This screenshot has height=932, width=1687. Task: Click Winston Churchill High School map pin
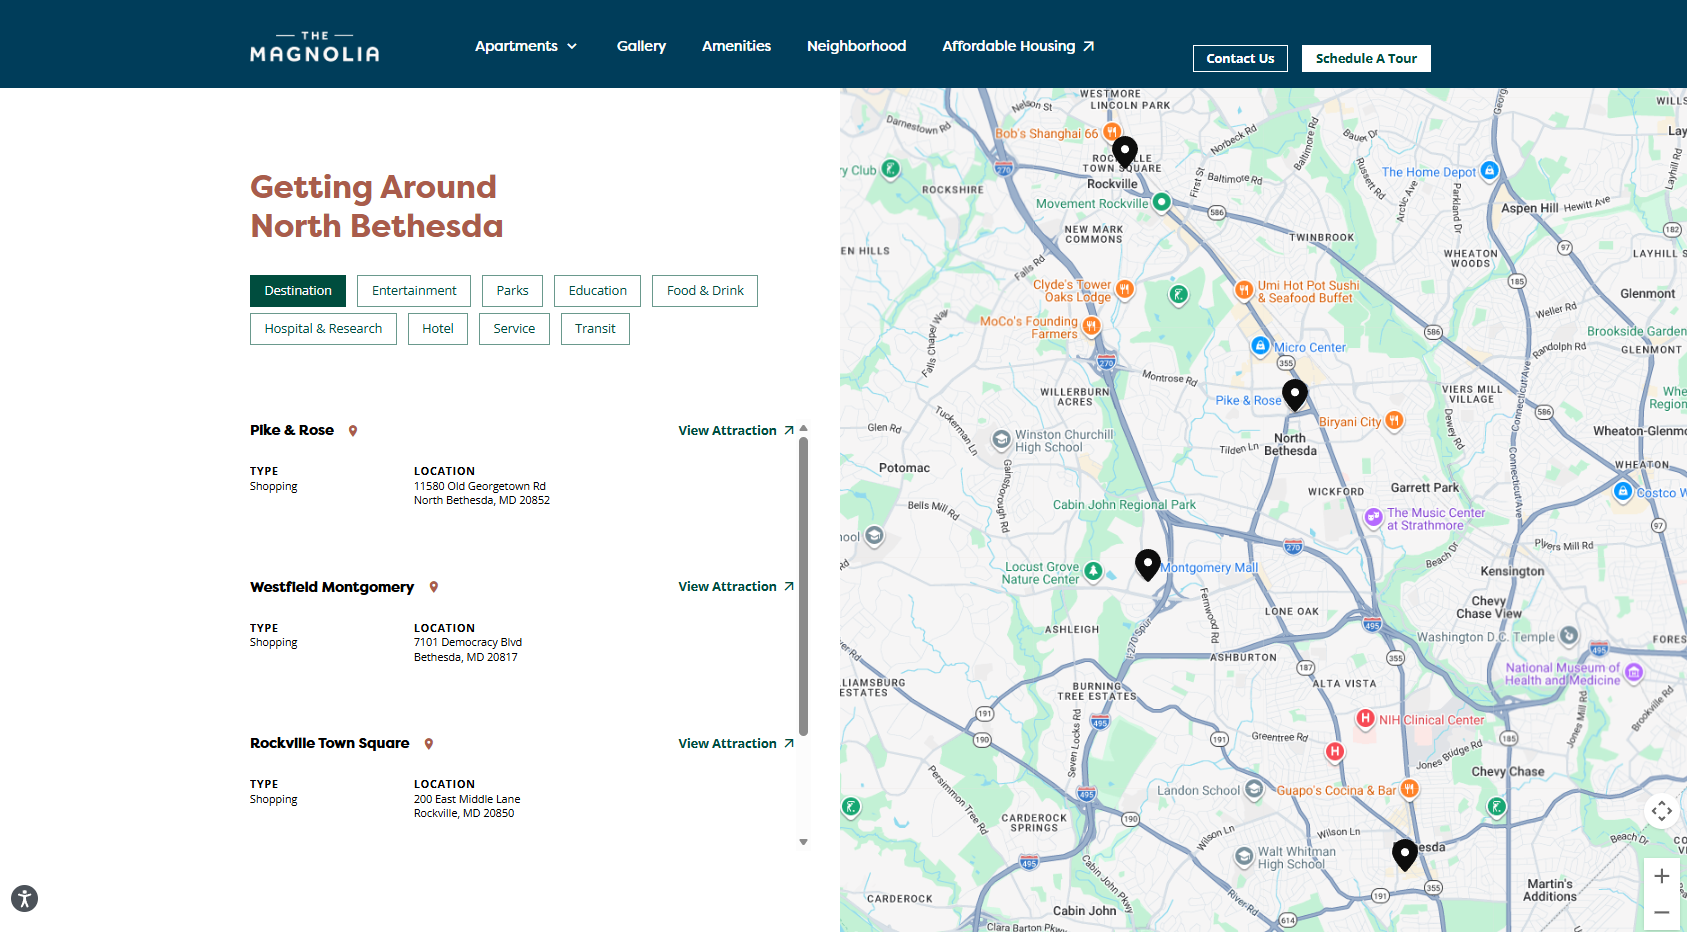(x=1001, y=440)
